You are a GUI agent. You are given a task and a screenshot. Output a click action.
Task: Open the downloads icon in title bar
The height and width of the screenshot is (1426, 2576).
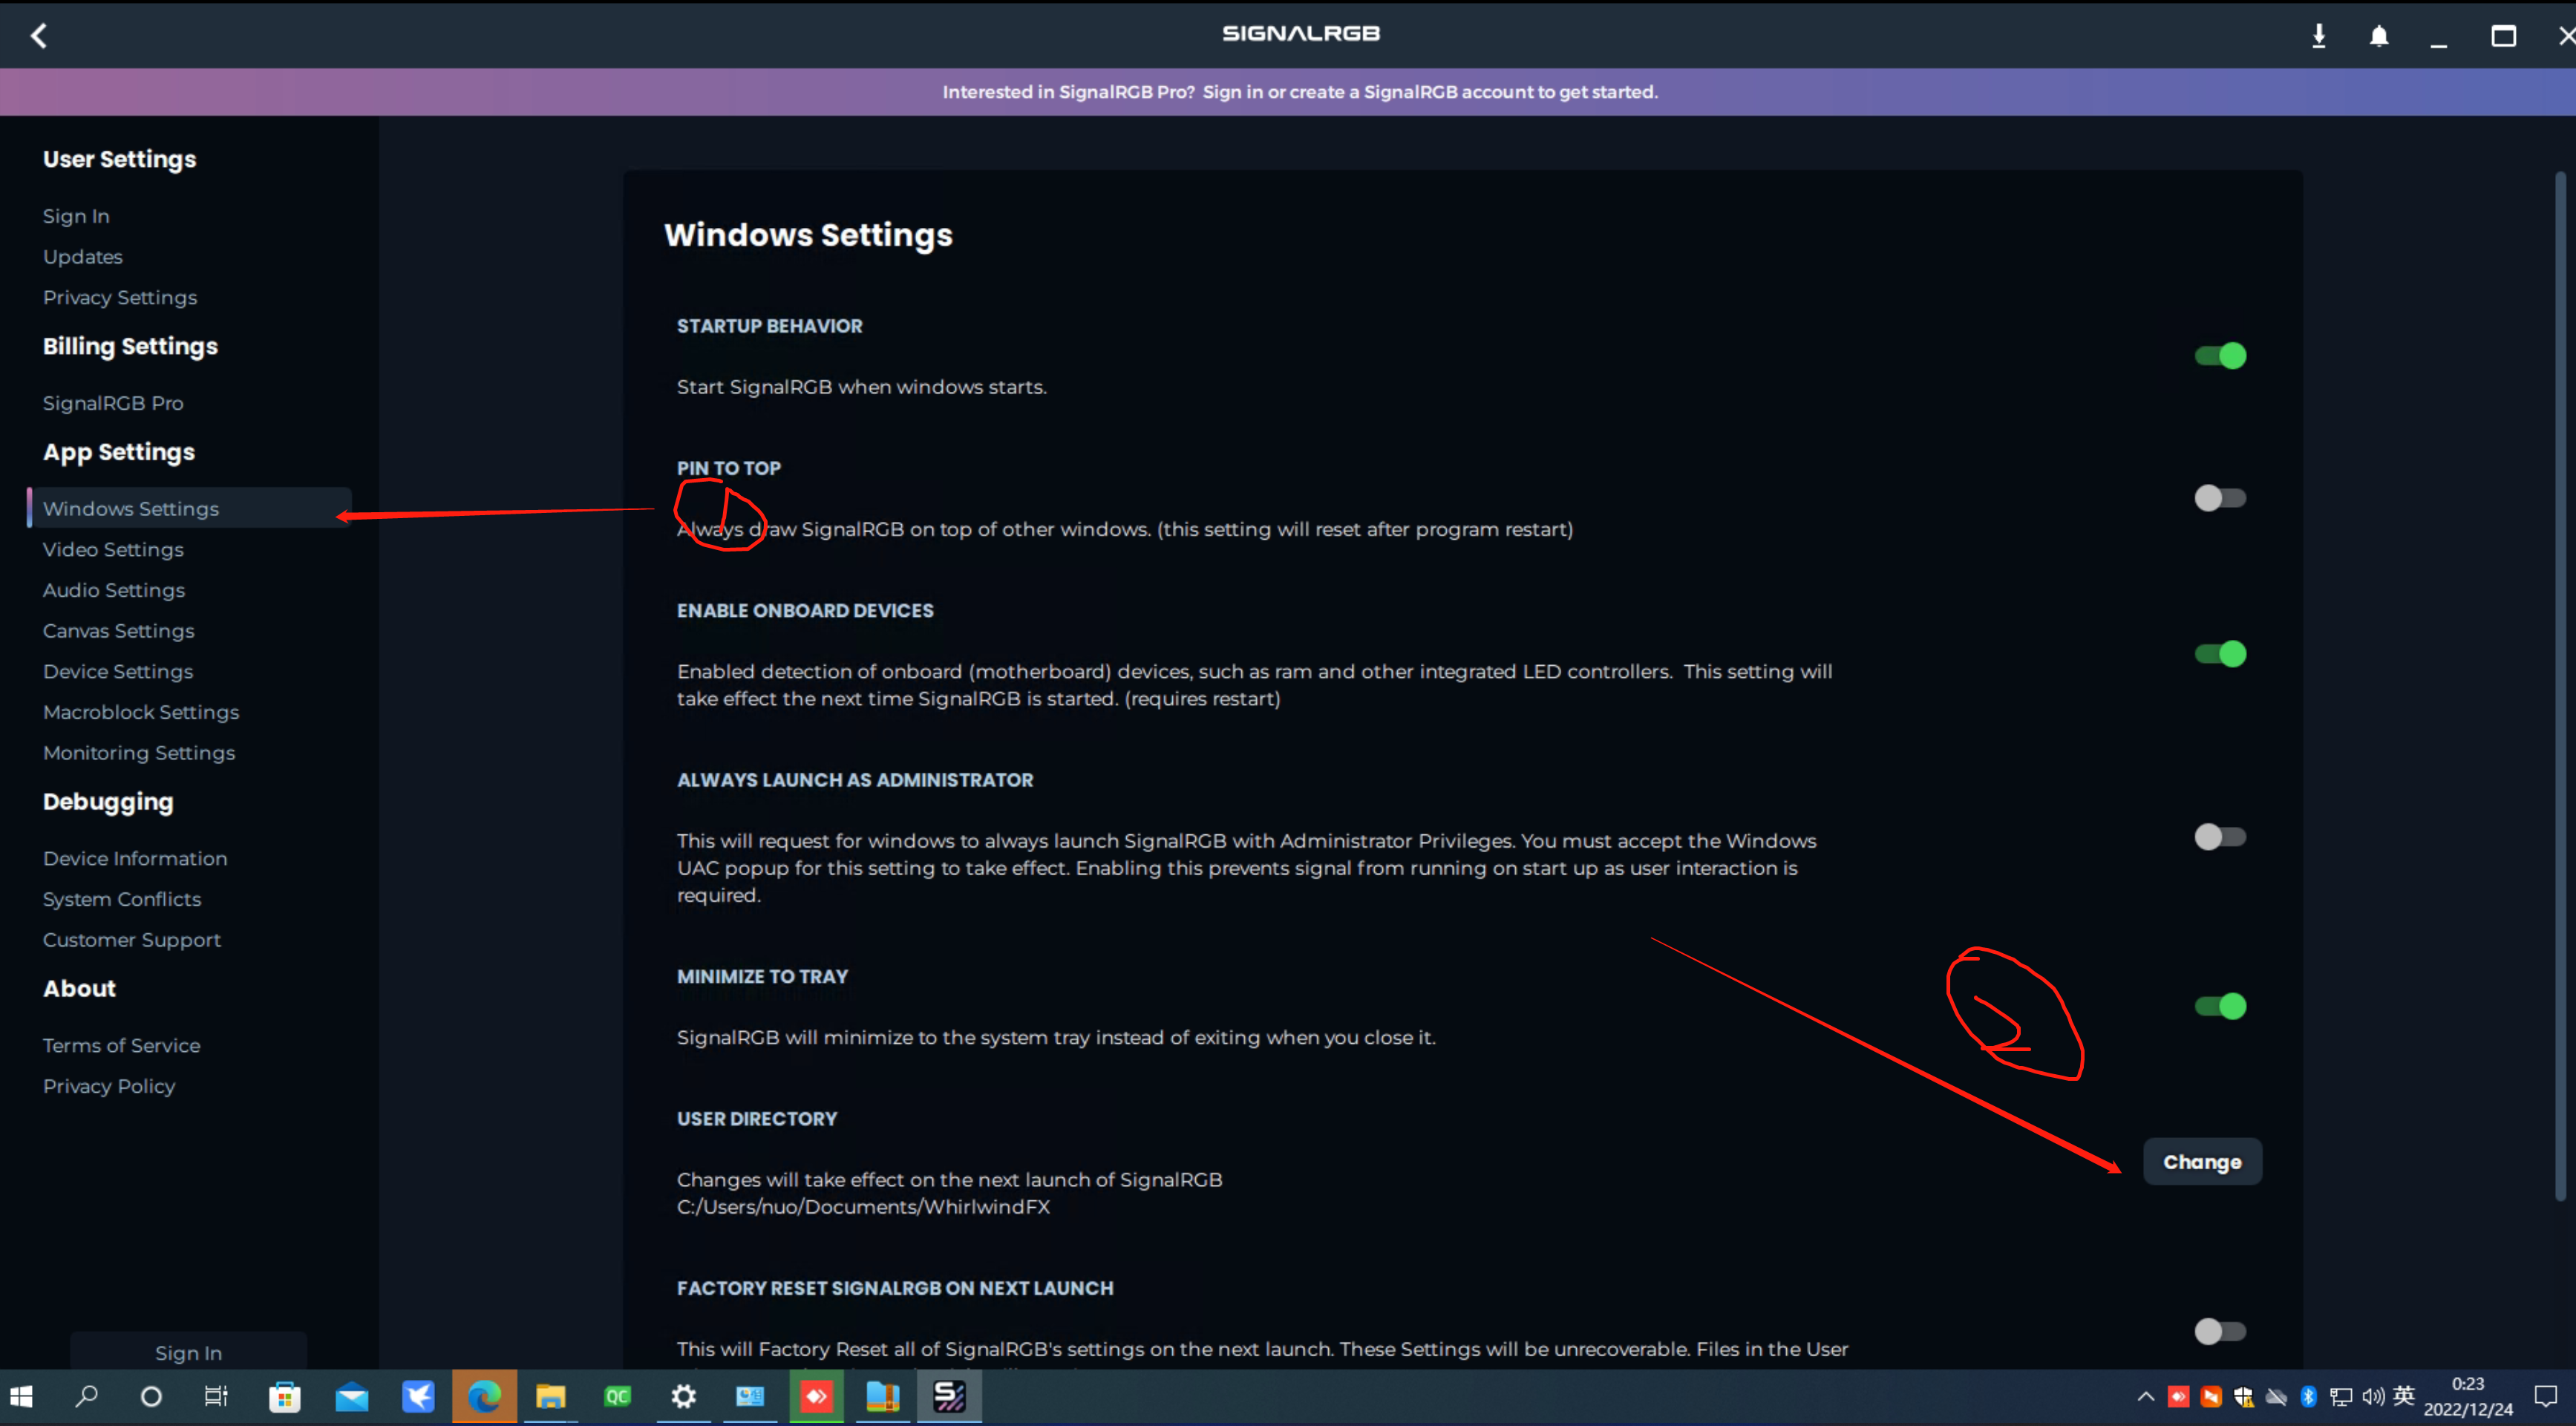click(2318, 36)
